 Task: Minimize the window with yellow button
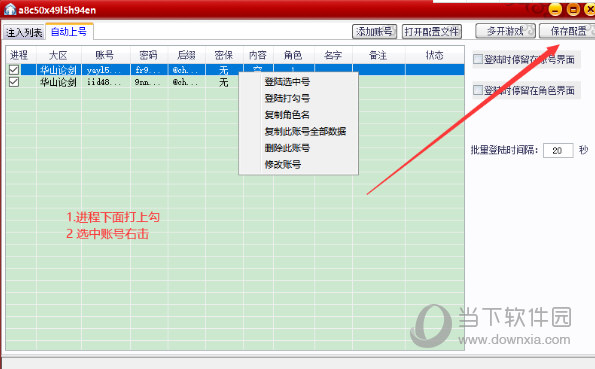tap(555, 9)
